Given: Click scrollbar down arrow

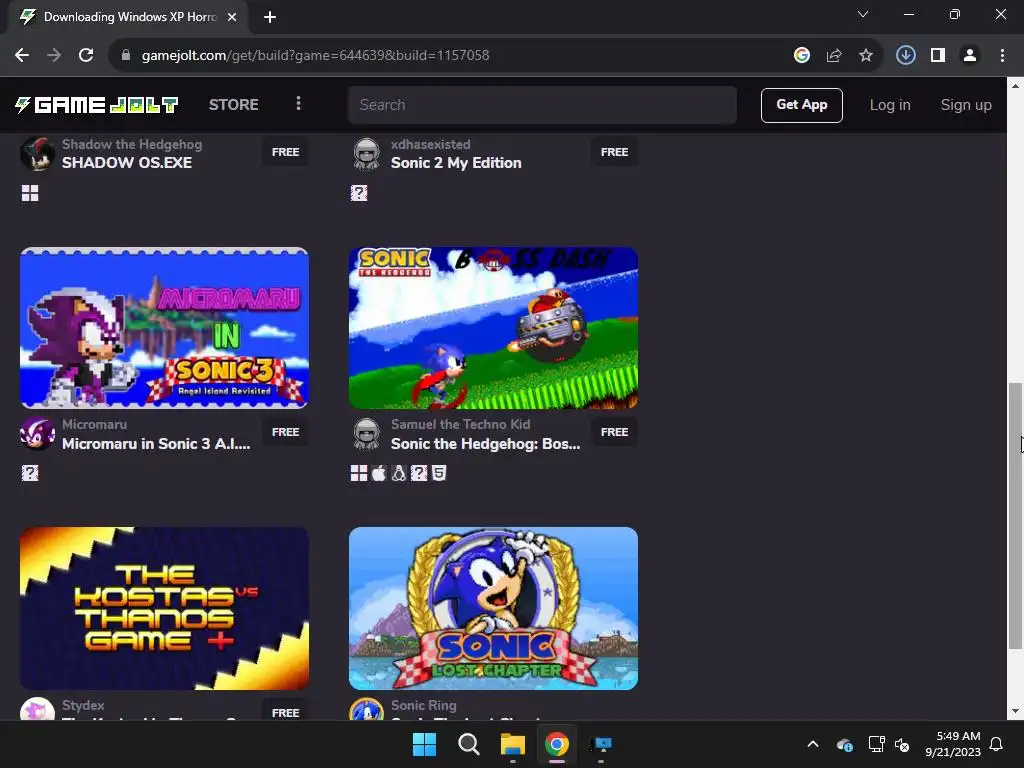Looking at the screenshot, I should point(1015,711).
